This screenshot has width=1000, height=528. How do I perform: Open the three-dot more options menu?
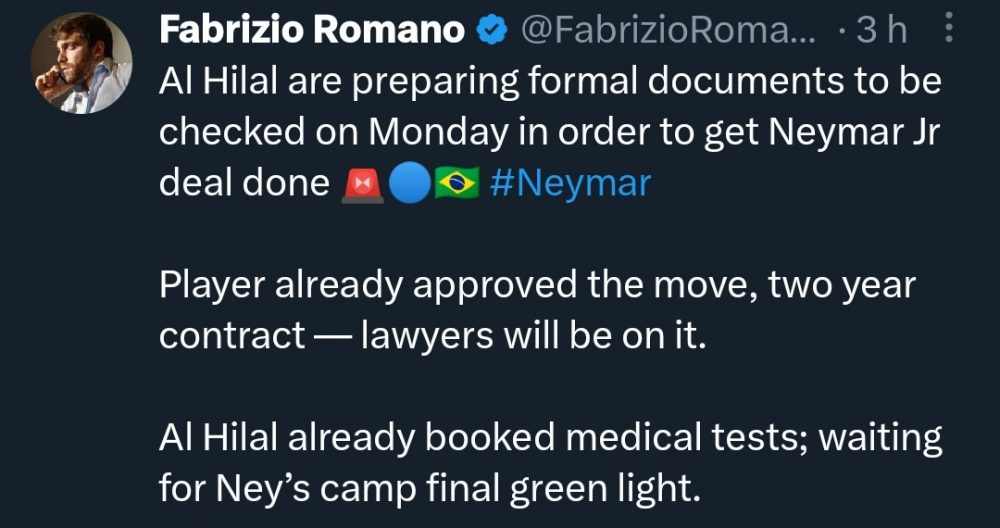click(948, 30)
